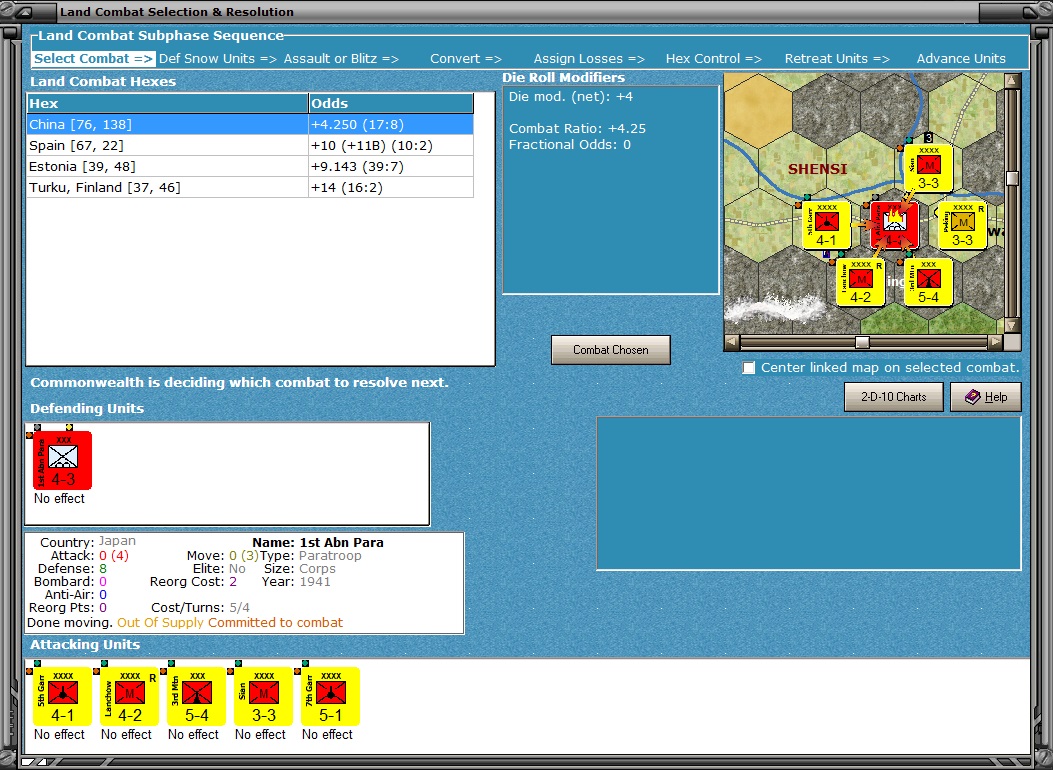Select the Sian 3-3 attacking unit counter
The height and width of the screenshot is (770, 1053).
coord(264,696)
